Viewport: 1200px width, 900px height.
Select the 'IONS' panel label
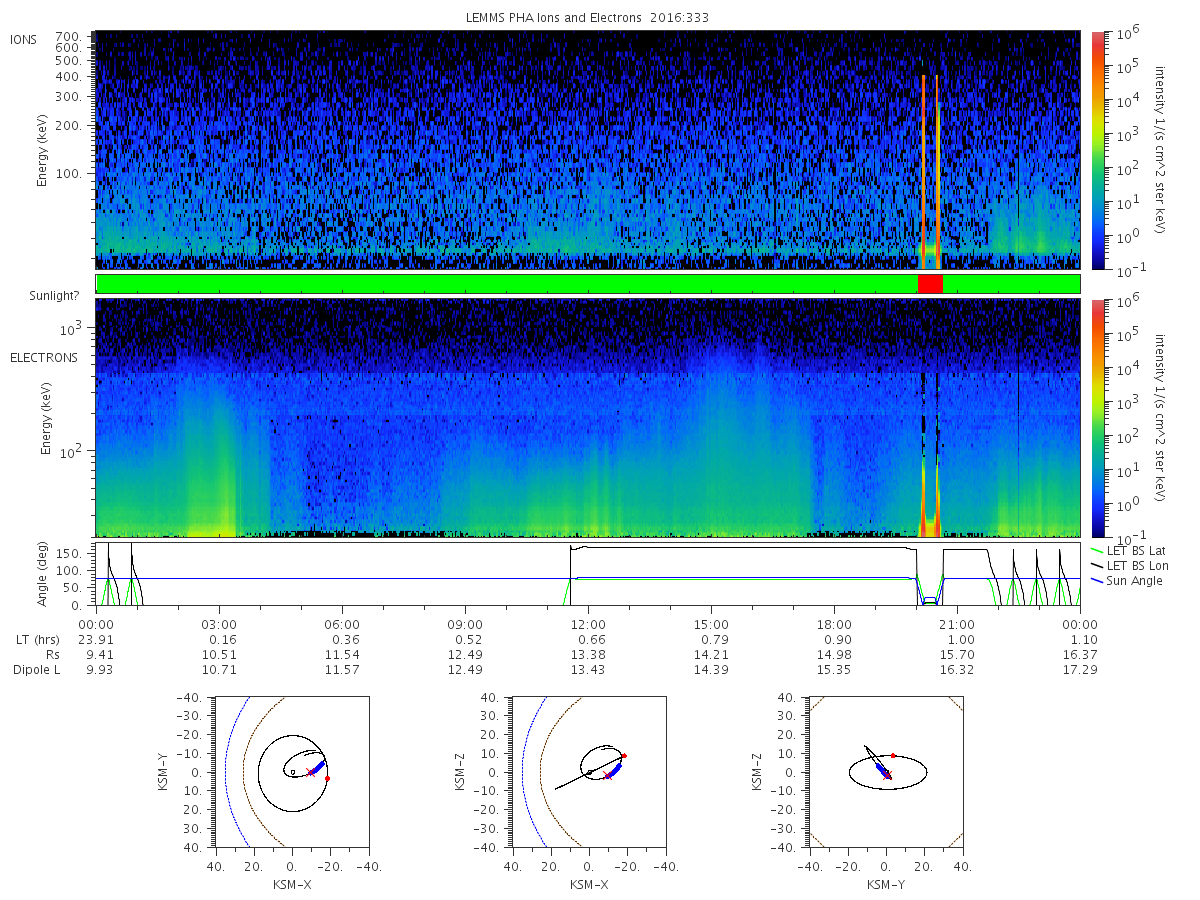[25, 39]
